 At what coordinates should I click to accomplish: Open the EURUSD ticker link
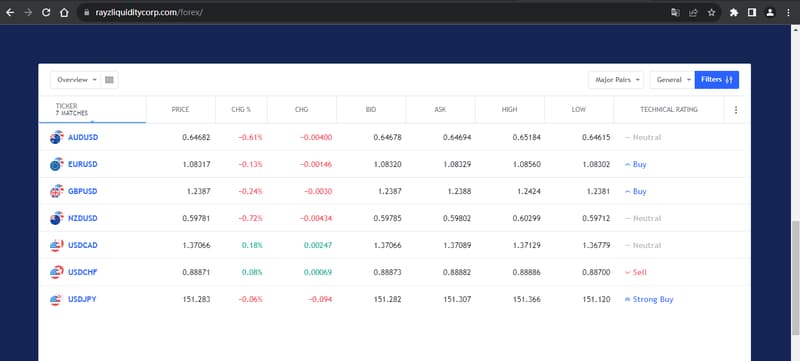(x=83, y=164)
